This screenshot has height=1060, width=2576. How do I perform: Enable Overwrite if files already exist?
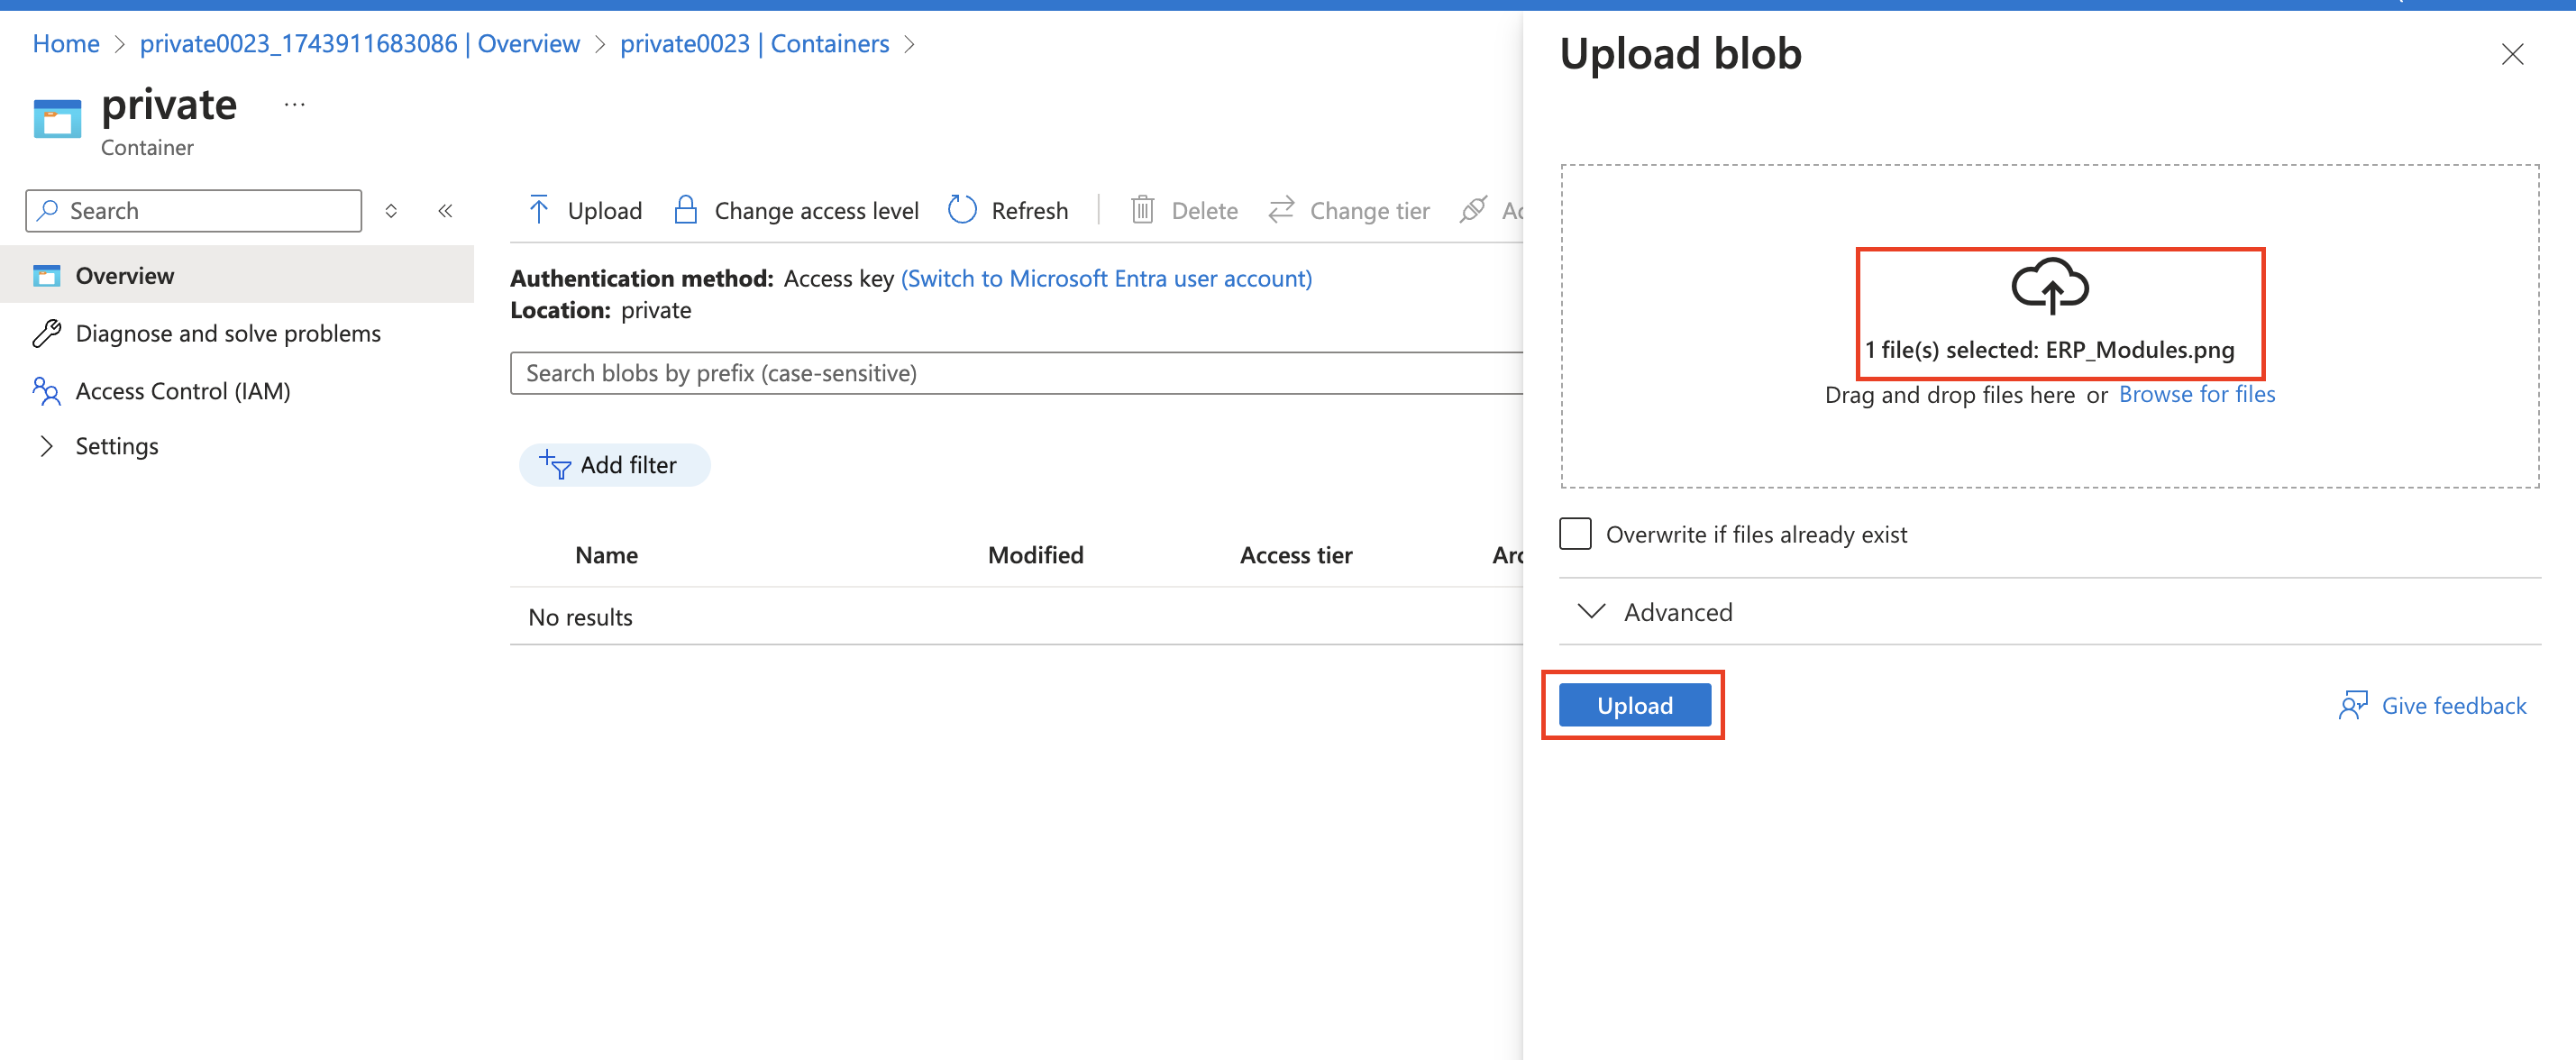click(x=1575, y=533)
